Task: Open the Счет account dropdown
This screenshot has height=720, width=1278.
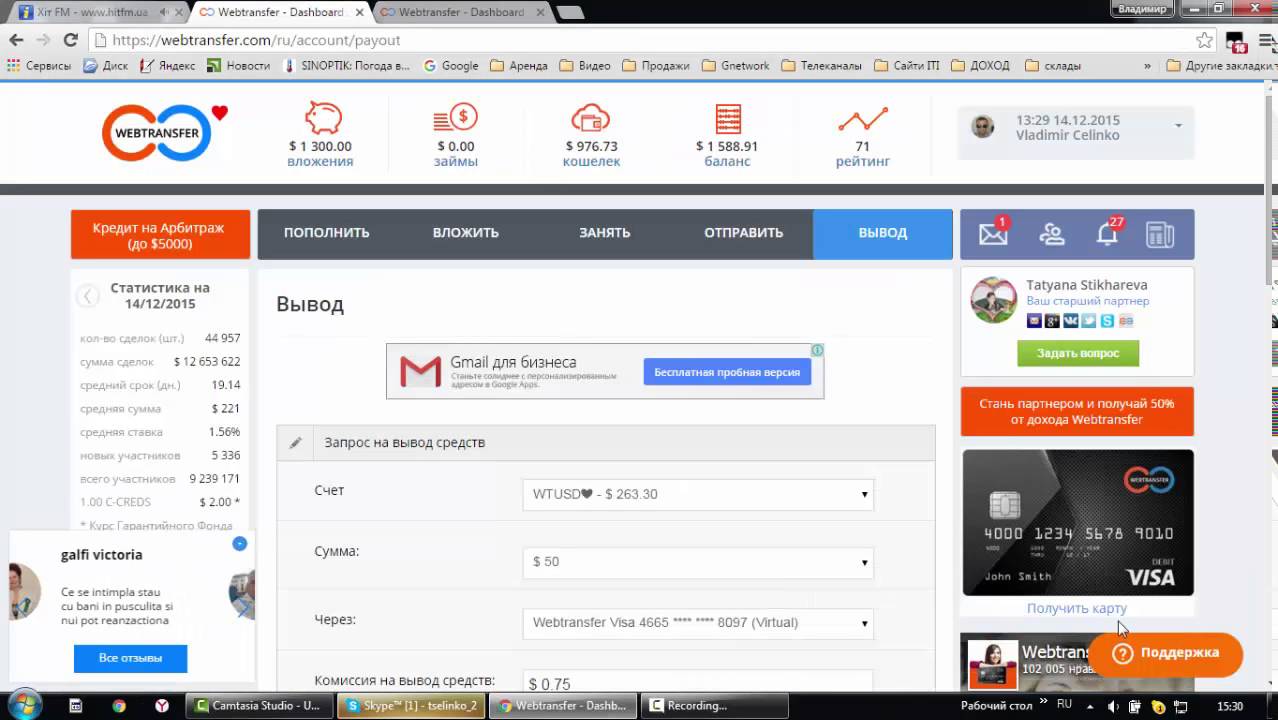Action: (698, 494)
